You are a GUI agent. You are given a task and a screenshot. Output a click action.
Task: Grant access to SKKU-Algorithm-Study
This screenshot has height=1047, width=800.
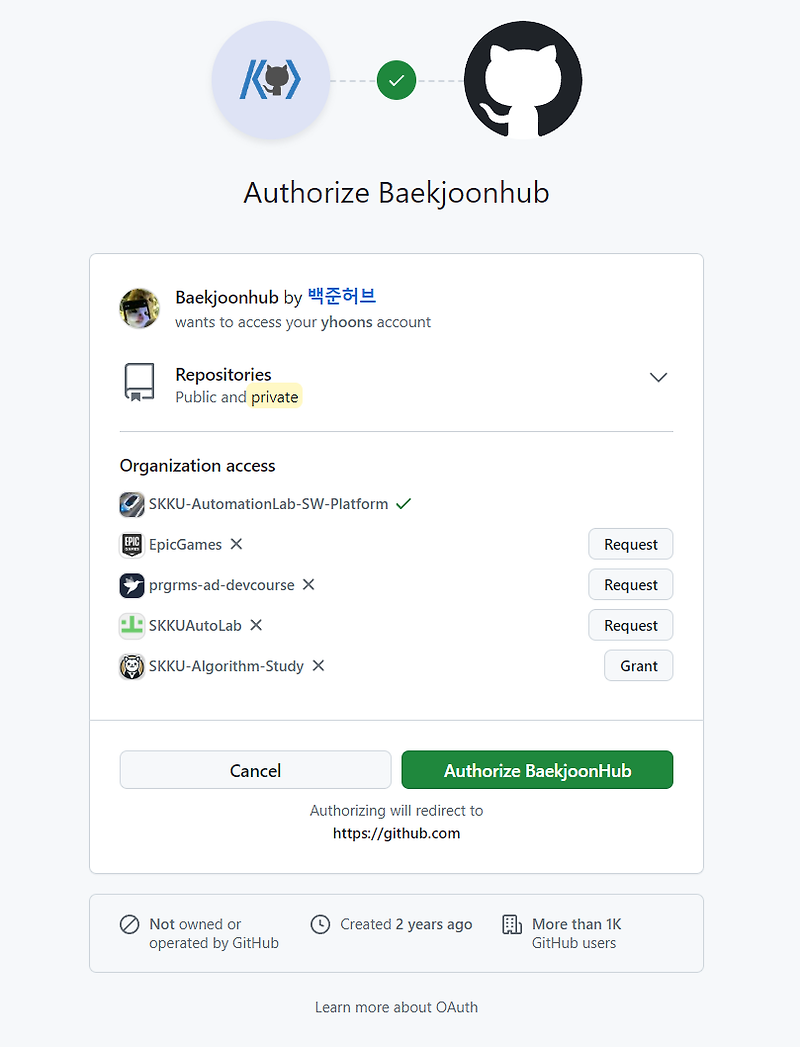[x=638, y=665]
